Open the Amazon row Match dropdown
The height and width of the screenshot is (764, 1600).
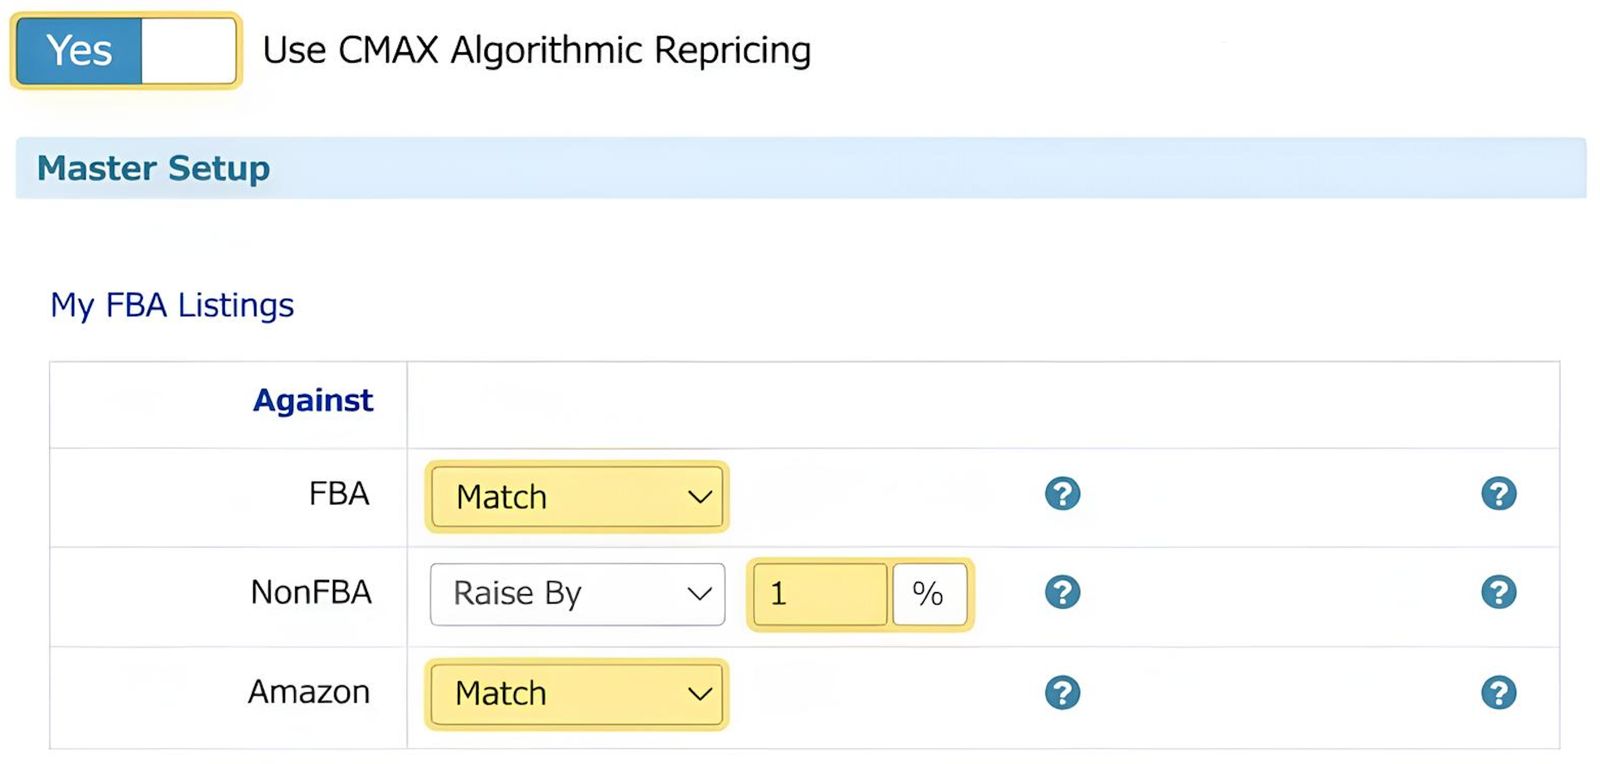(577, 693)
